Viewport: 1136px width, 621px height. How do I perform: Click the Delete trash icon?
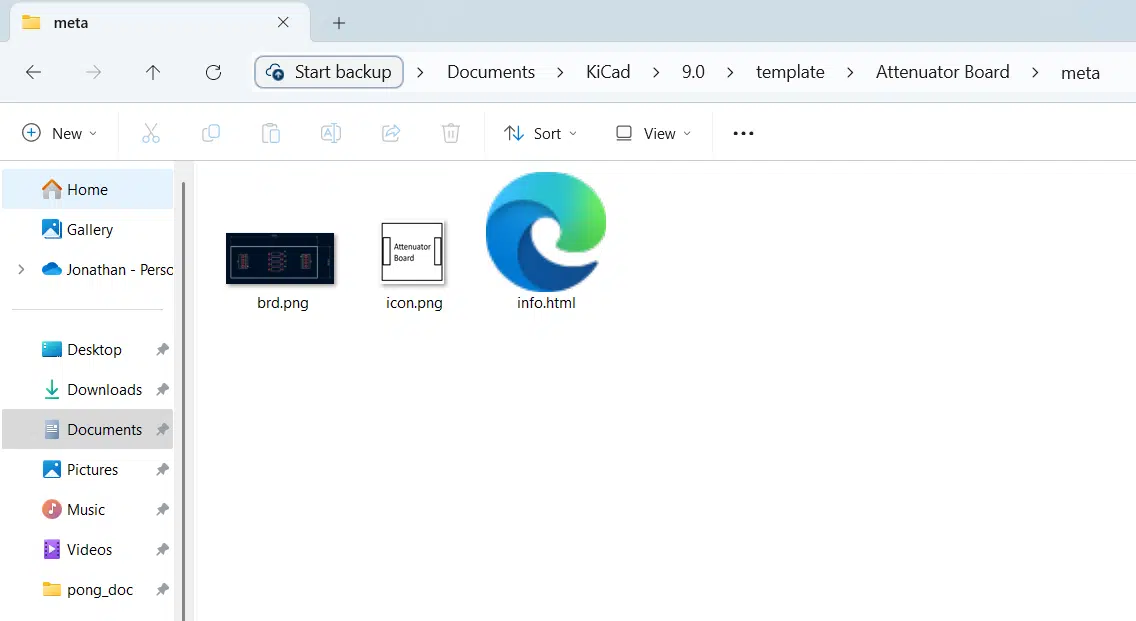tap(451, 133)
